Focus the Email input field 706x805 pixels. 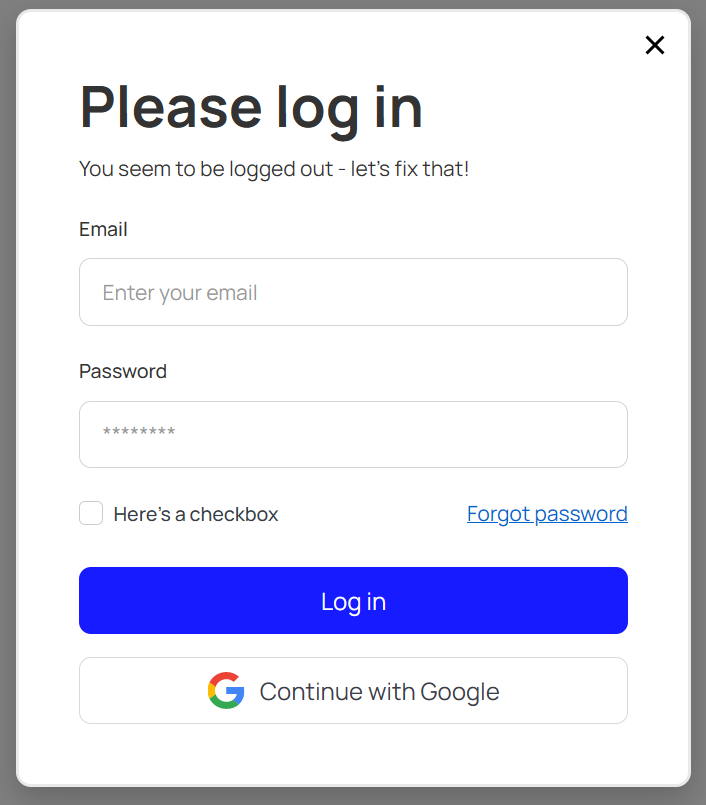(x=353, y=292)
